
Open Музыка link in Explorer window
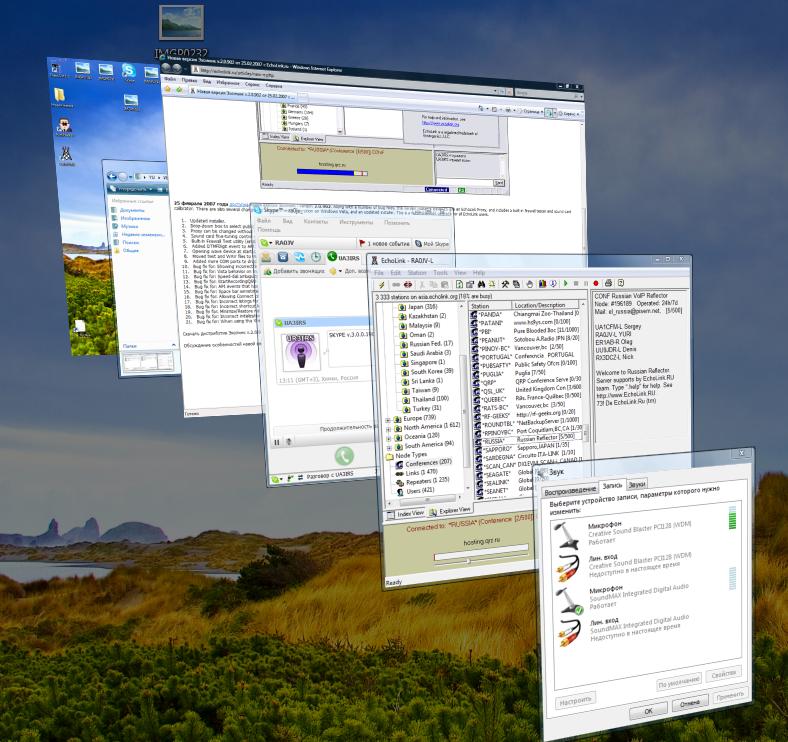[129, 226]
